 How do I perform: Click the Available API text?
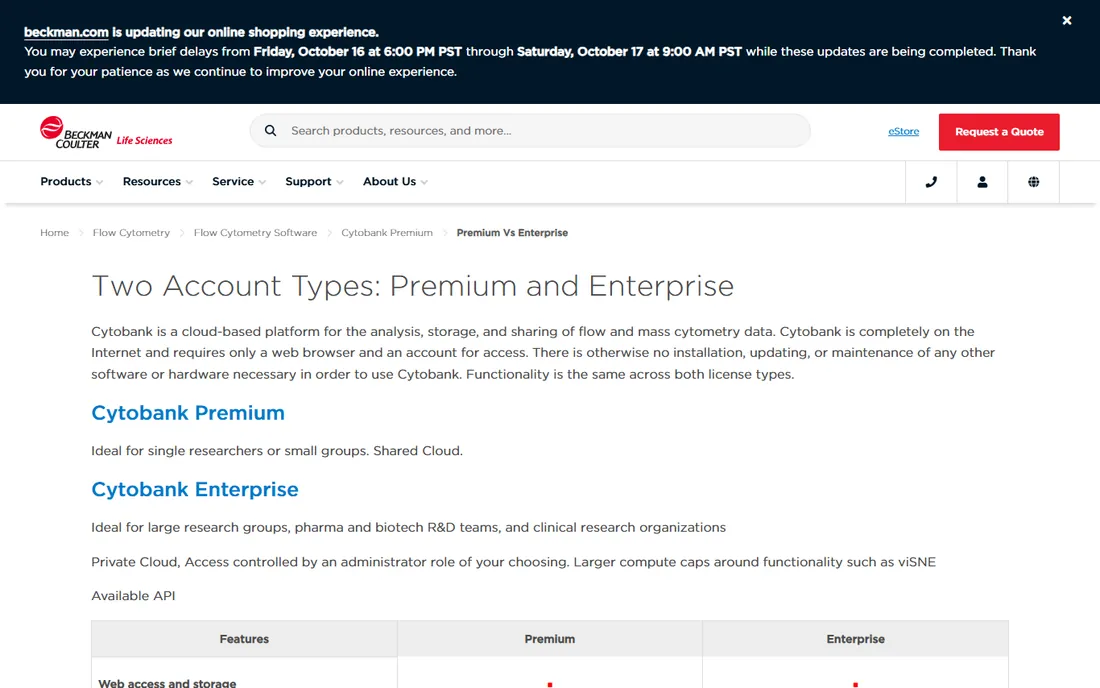(x=133, y=595)
